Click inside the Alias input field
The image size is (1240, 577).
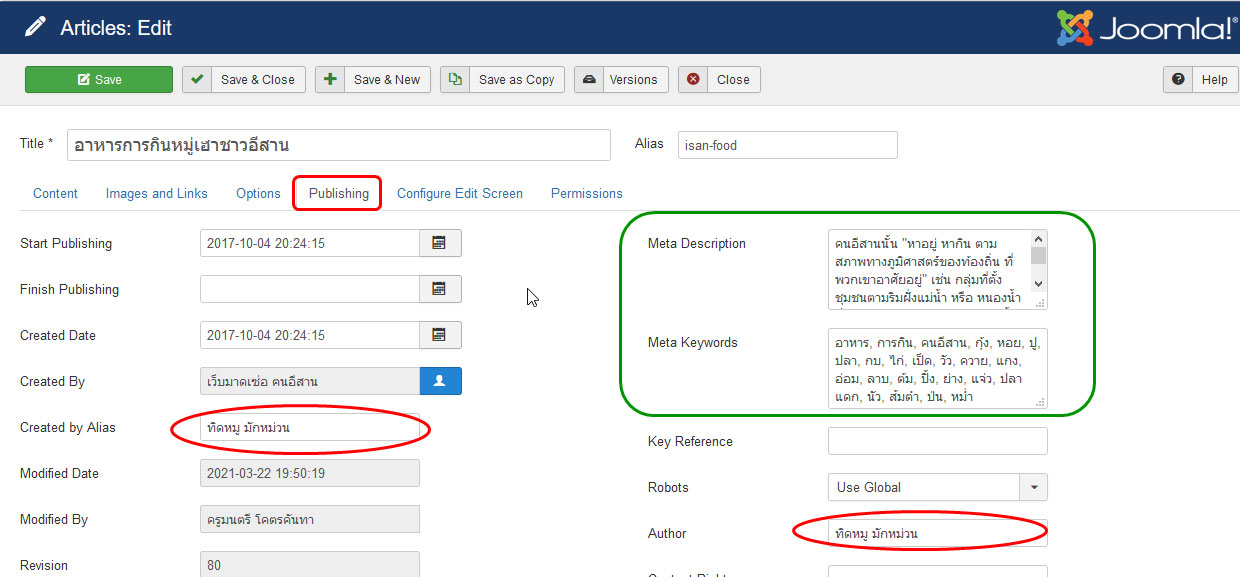pos(787,144)
